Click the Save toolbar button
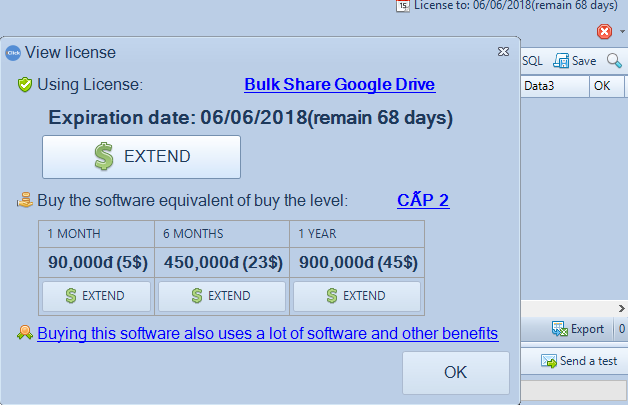 [x=575, y=61]
